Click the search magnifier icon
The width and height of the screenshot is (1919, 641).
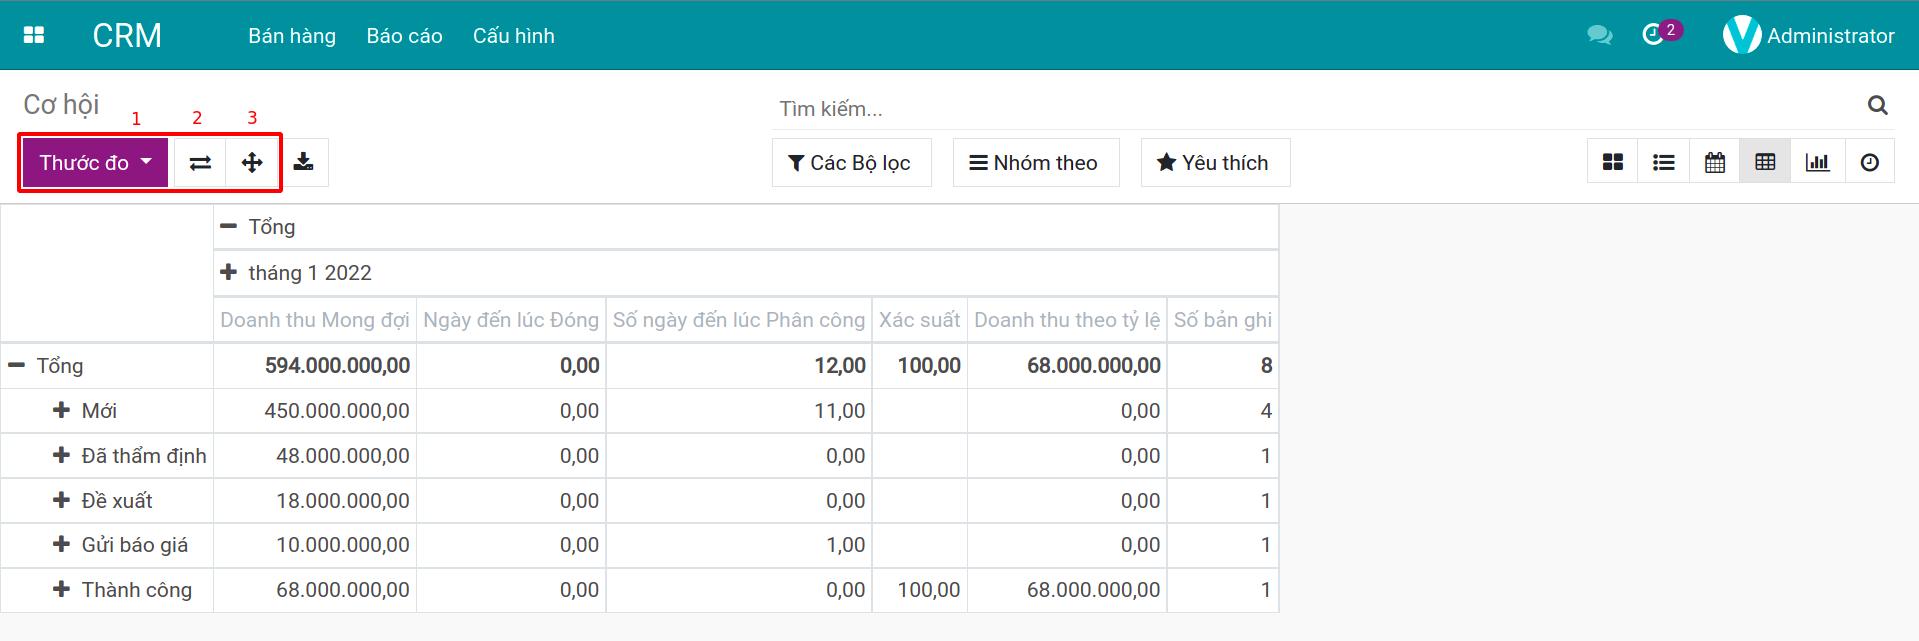click(x=1878, y=105)
